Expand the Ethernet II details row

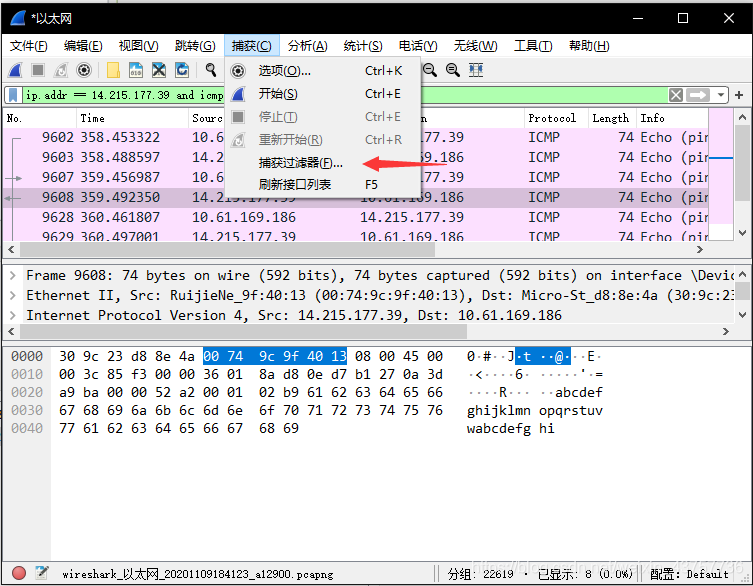13,295
